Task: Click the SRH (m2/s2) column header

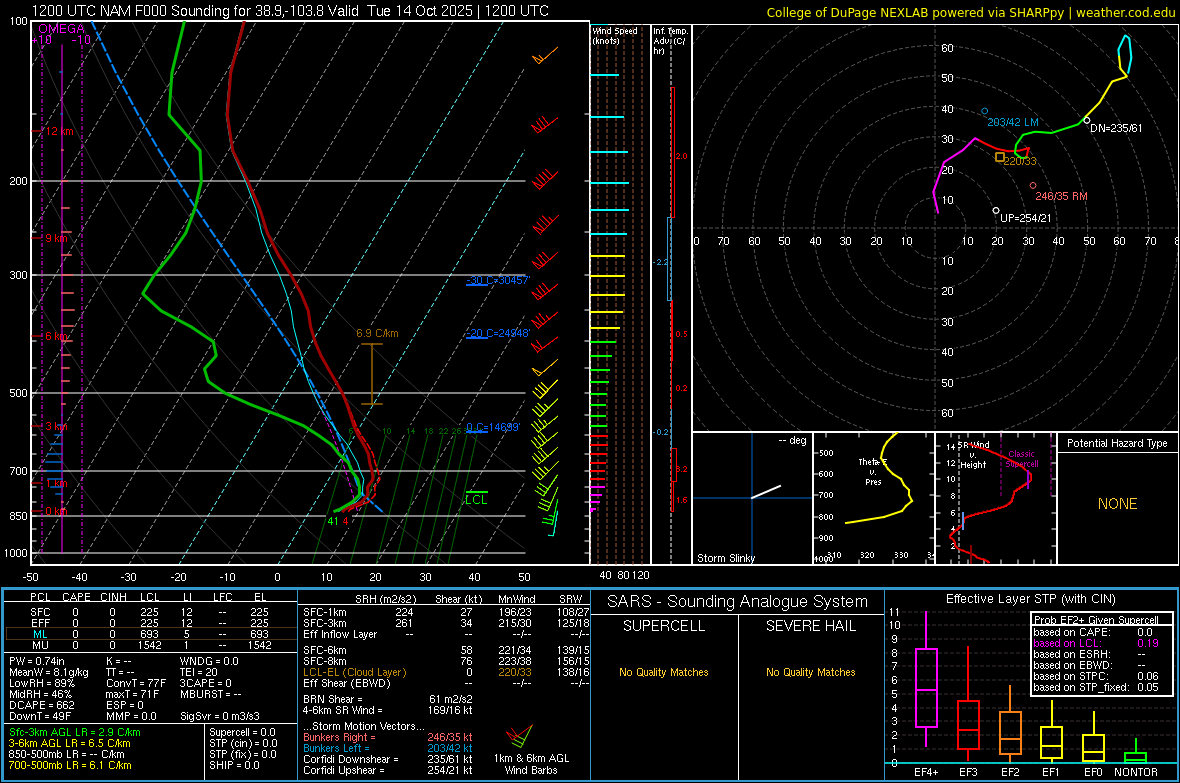Action: (385, 599)
